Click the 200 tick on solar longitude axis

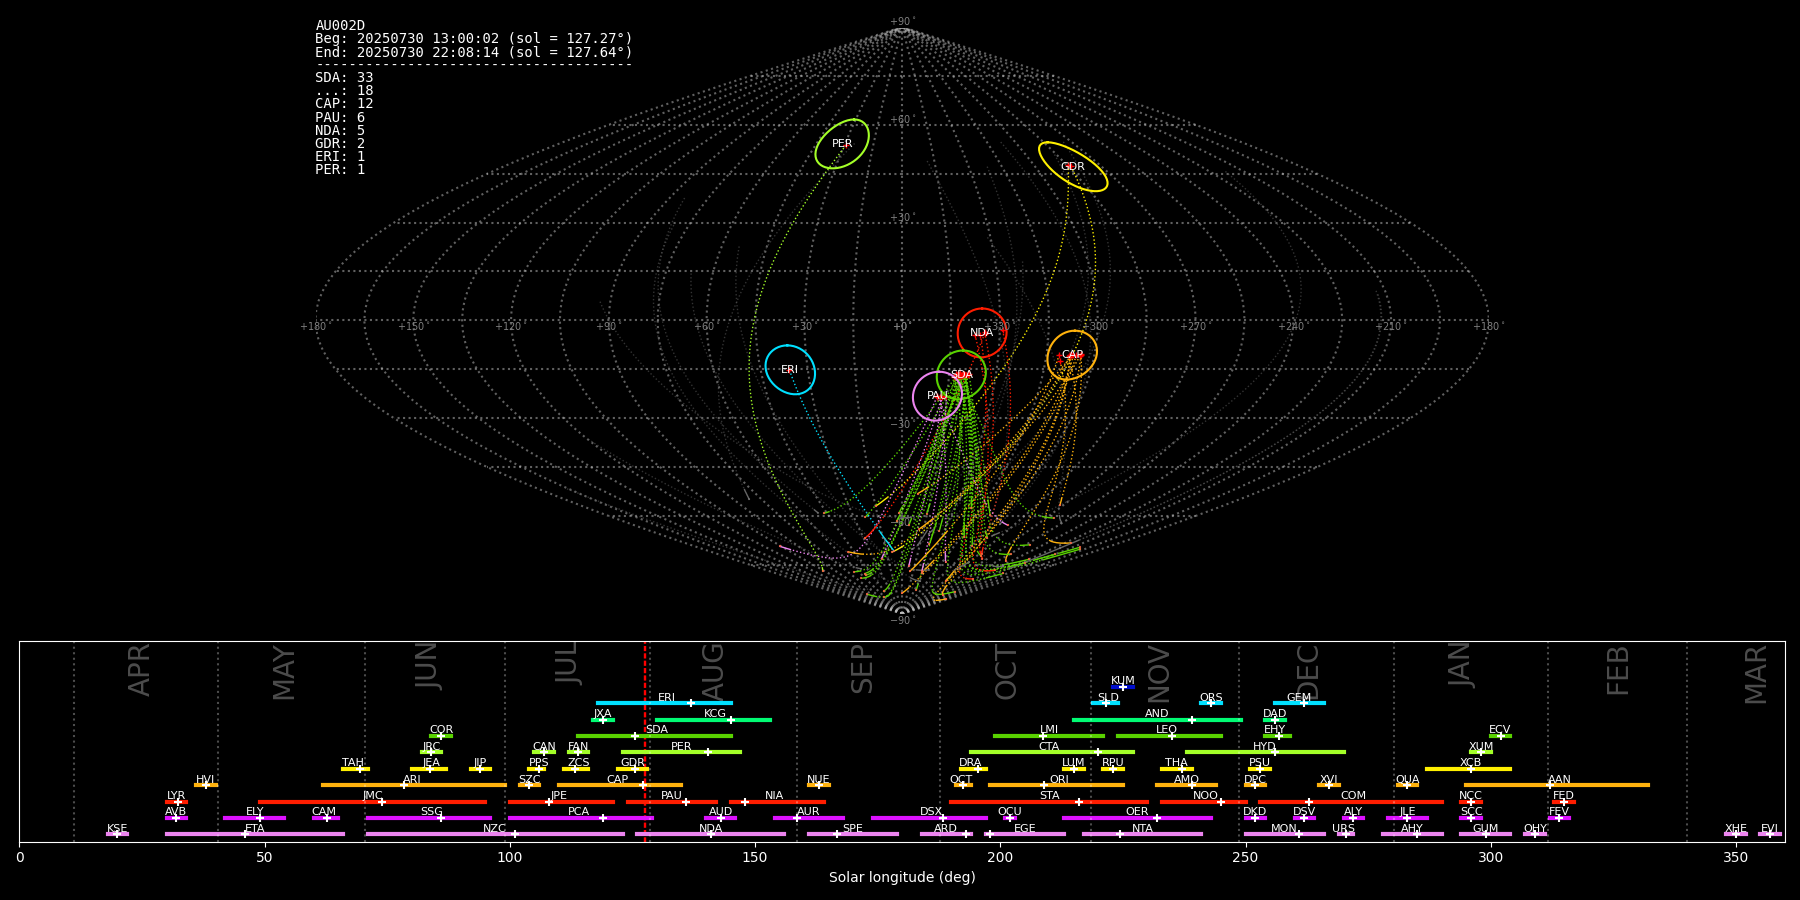tap(1000, 857)
